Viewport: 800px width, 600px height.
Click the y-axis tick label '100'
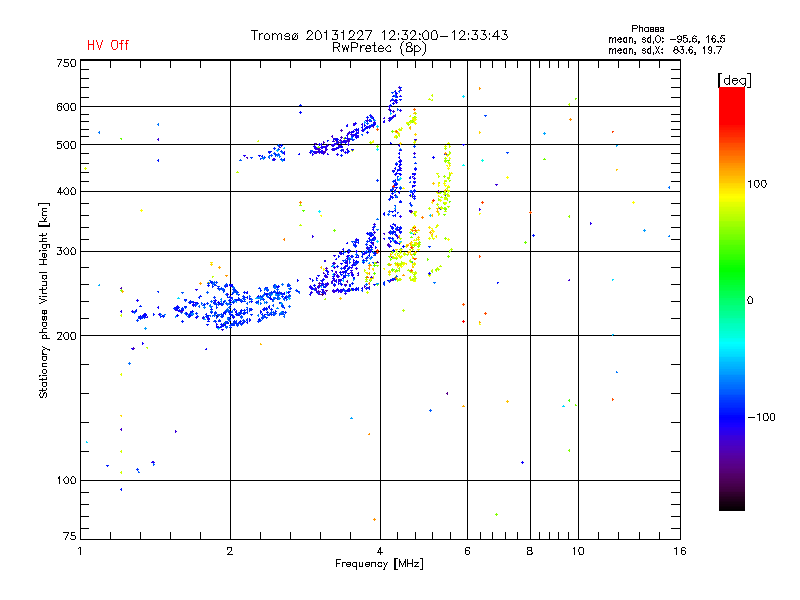(x=66, y=481)
